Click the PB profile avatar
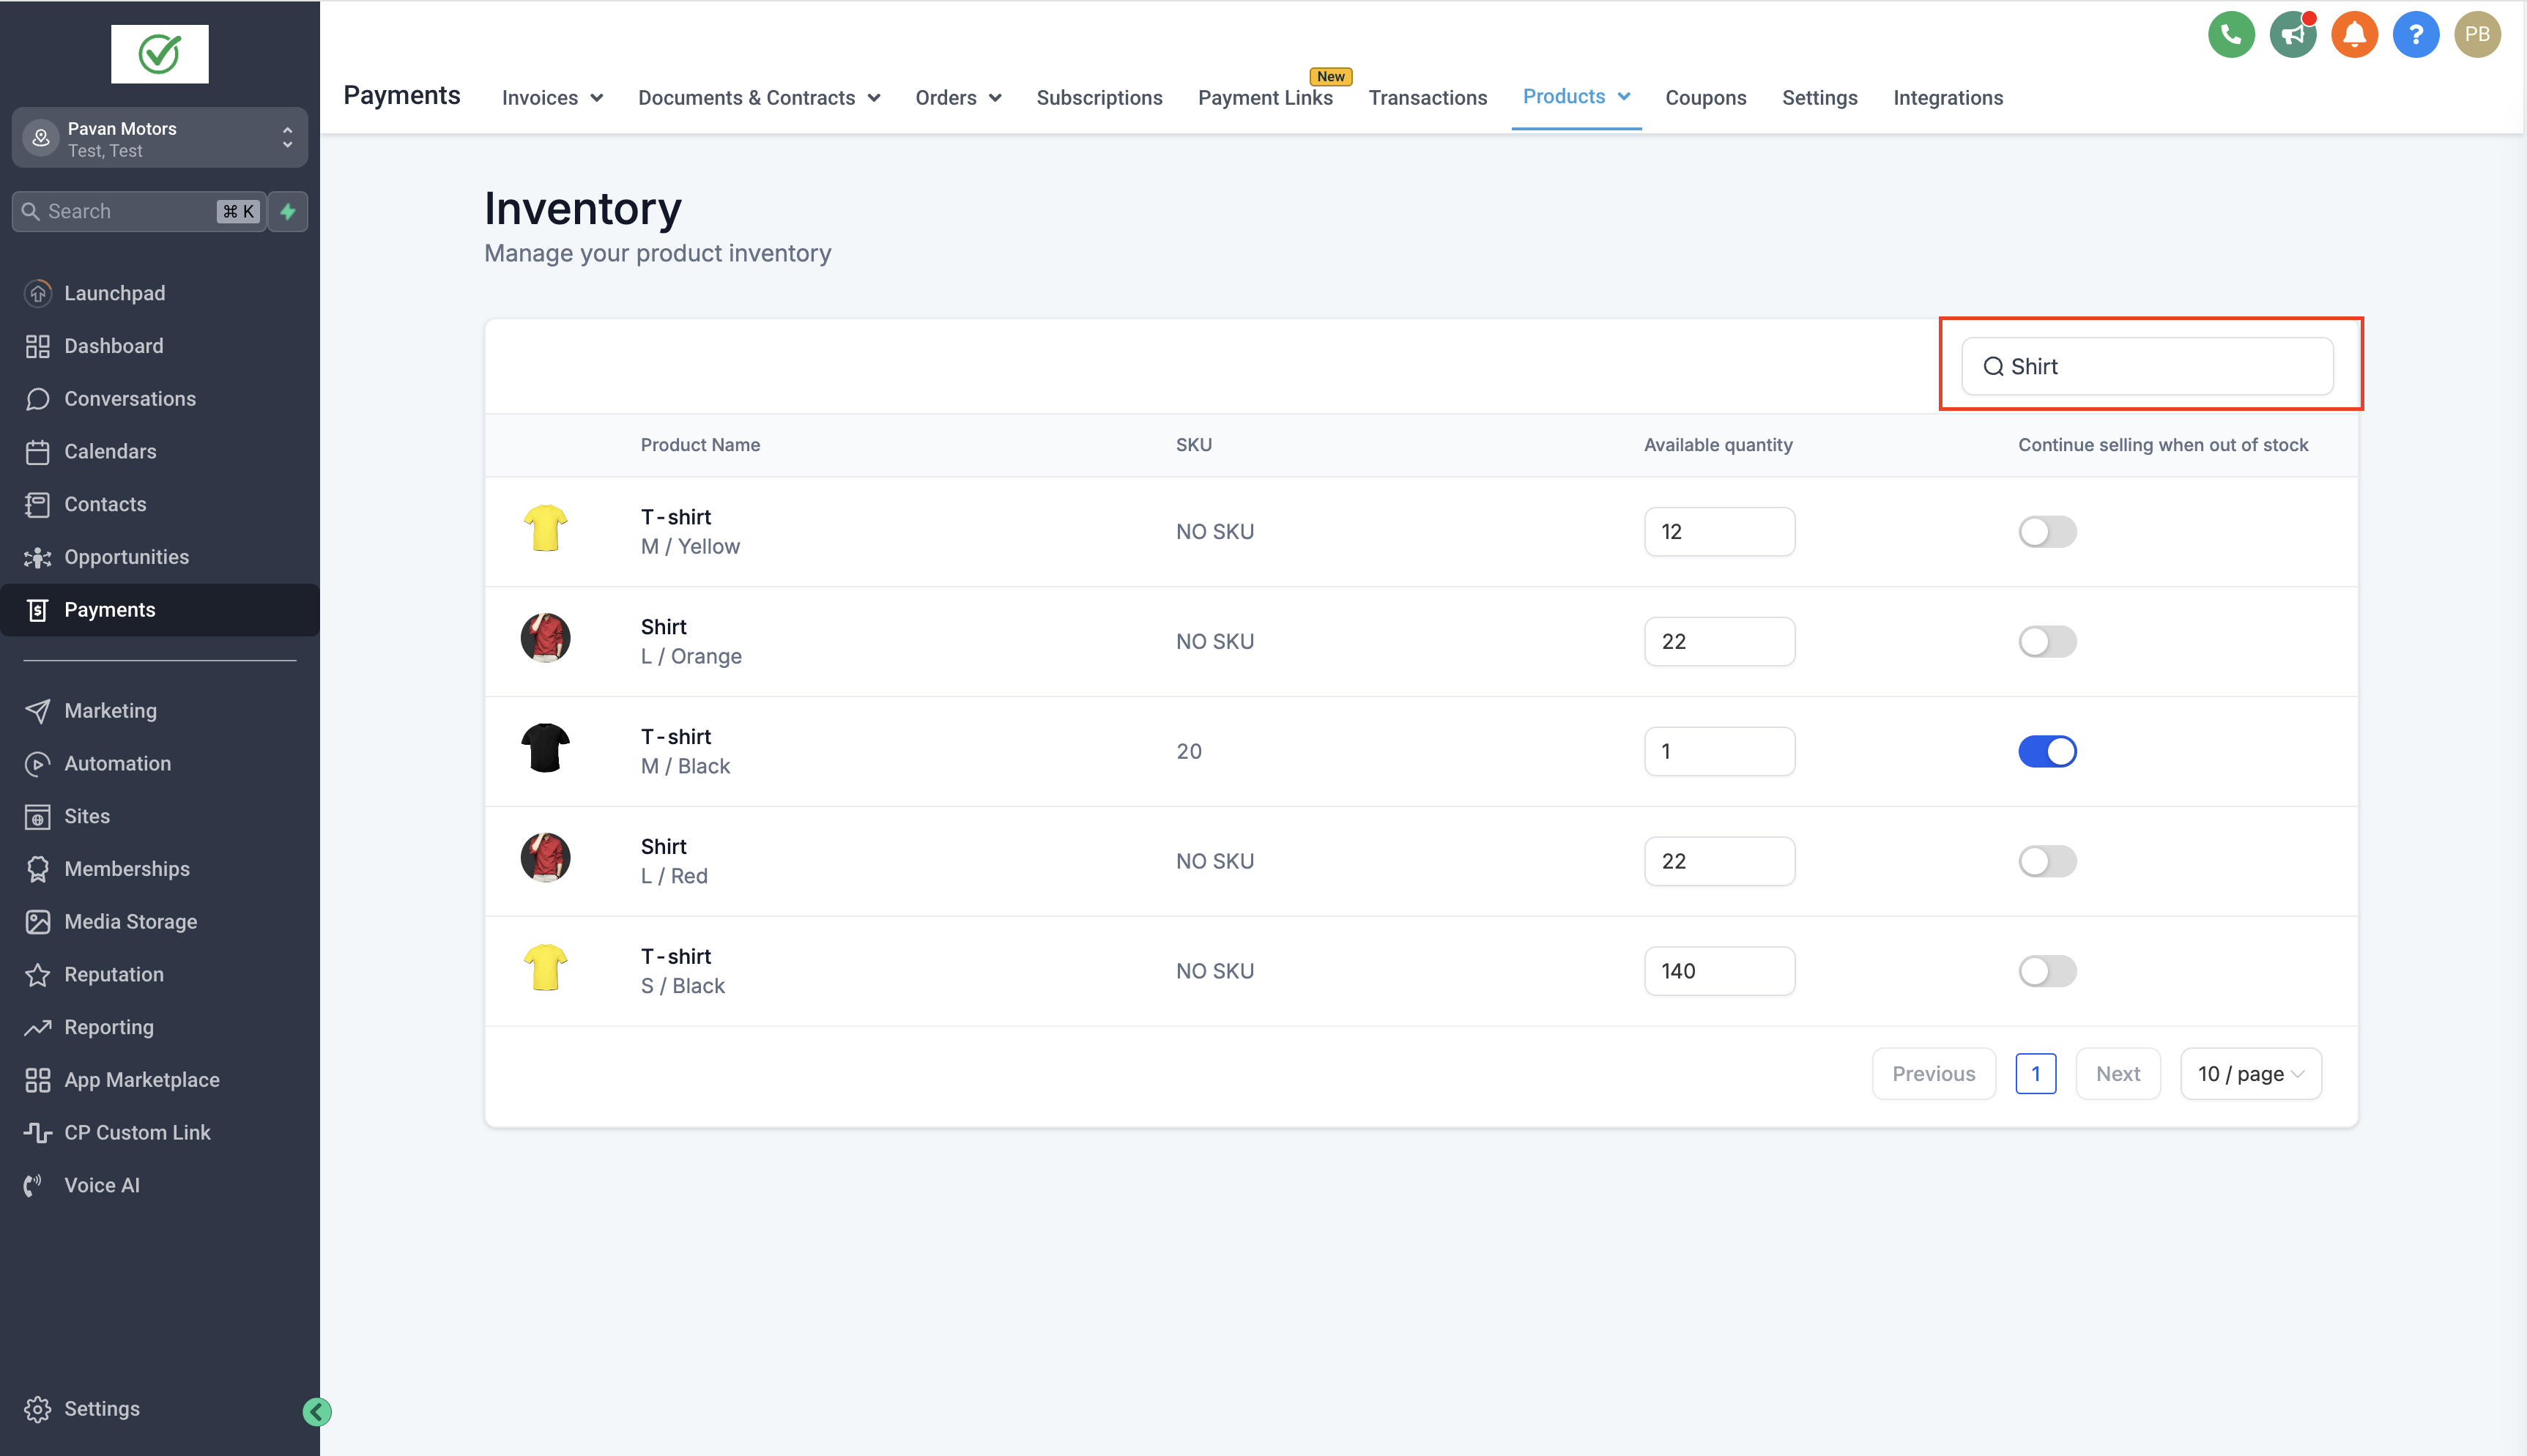The width and height of the screenshot is (2527, 1456). (2477, 35)
